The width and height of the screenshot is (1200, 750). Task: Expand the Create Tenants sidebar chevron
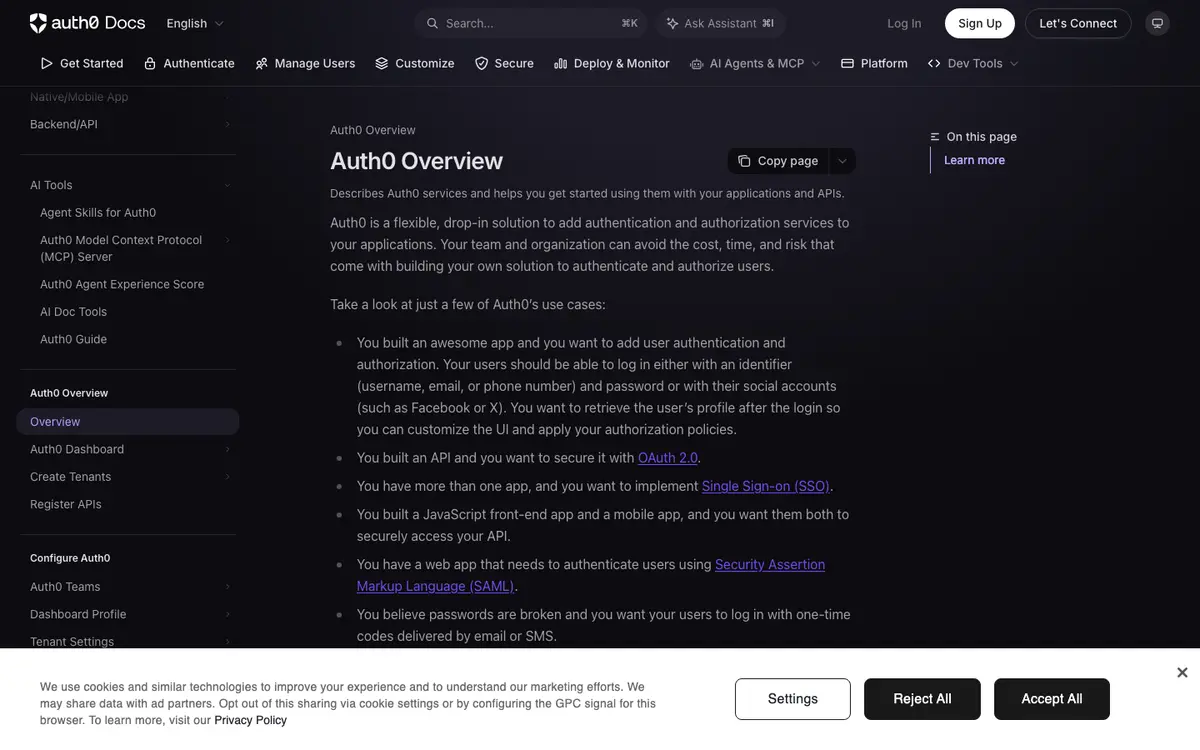(227, 477)
